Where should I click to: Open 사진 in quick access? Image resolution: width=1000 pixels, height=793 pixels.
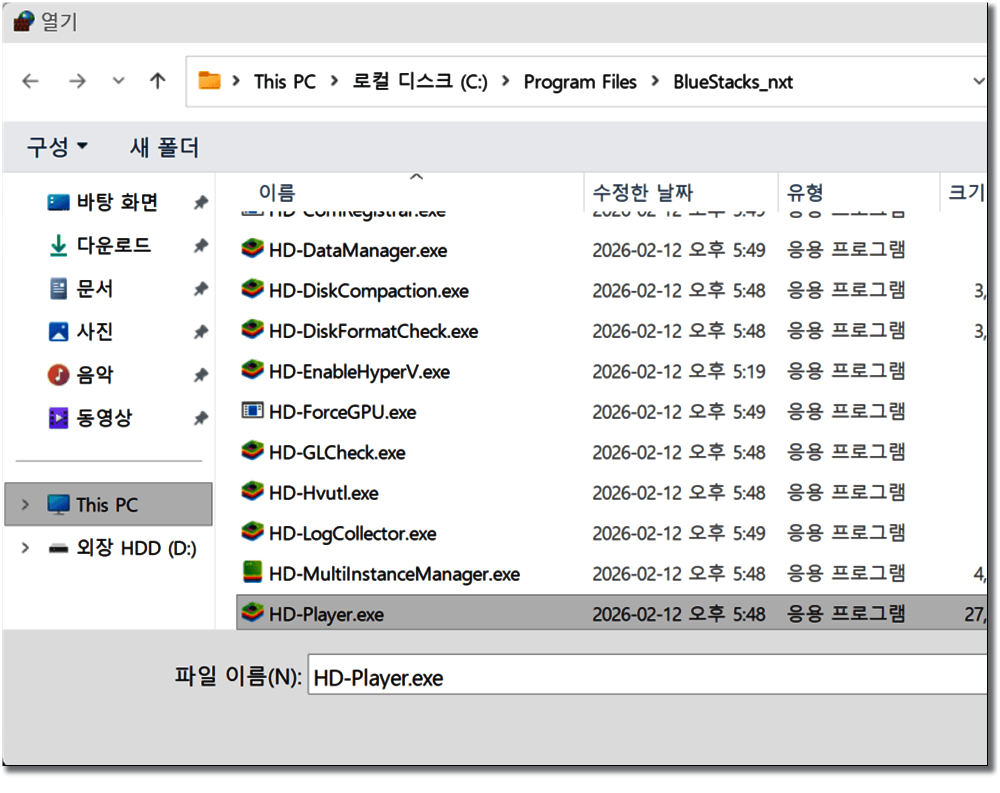pos(94,331)
